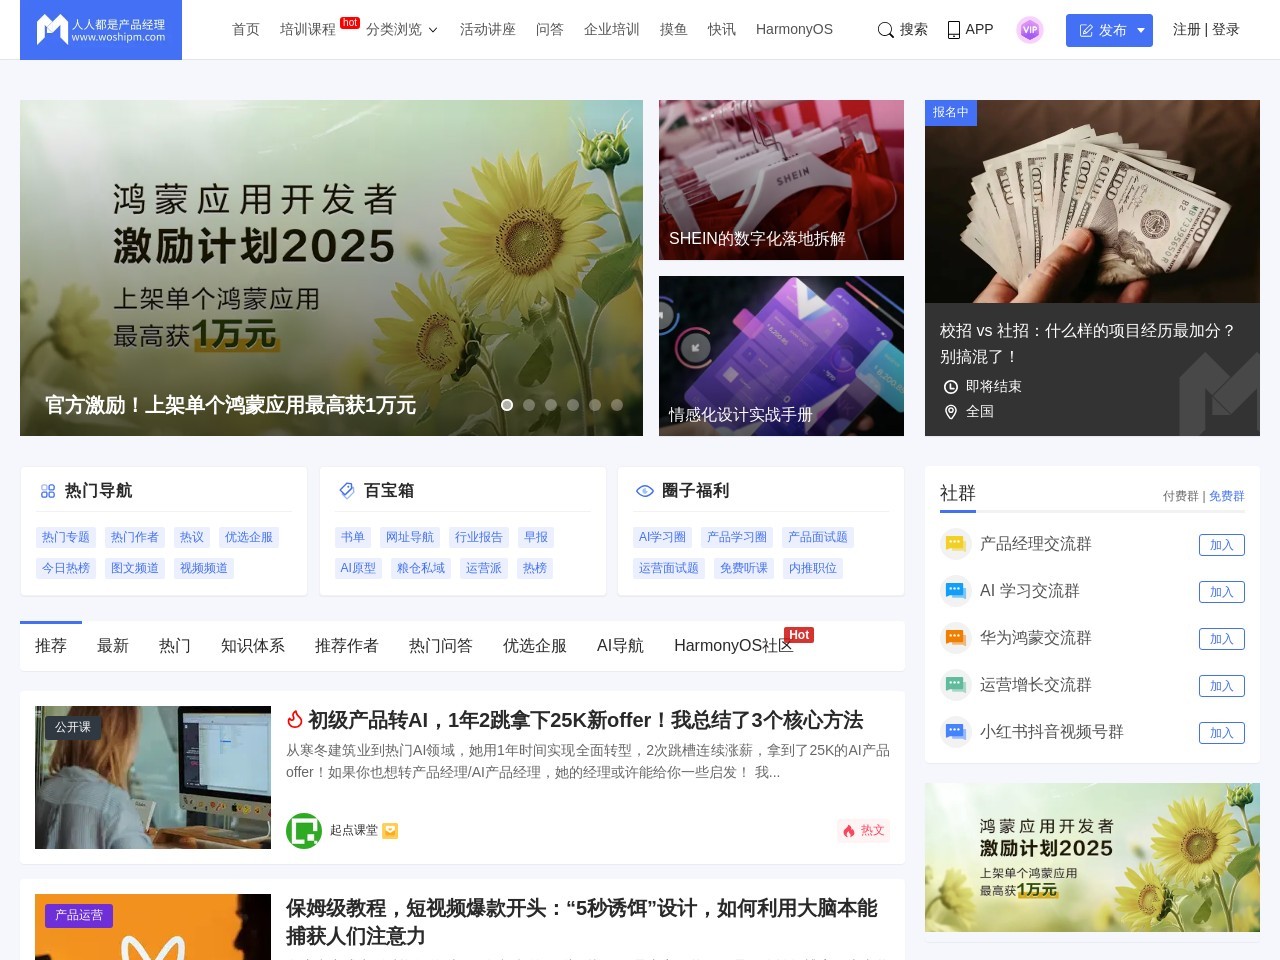
Task: Open the 发布 button dropdown arrow
Action: pos(1141,30)
